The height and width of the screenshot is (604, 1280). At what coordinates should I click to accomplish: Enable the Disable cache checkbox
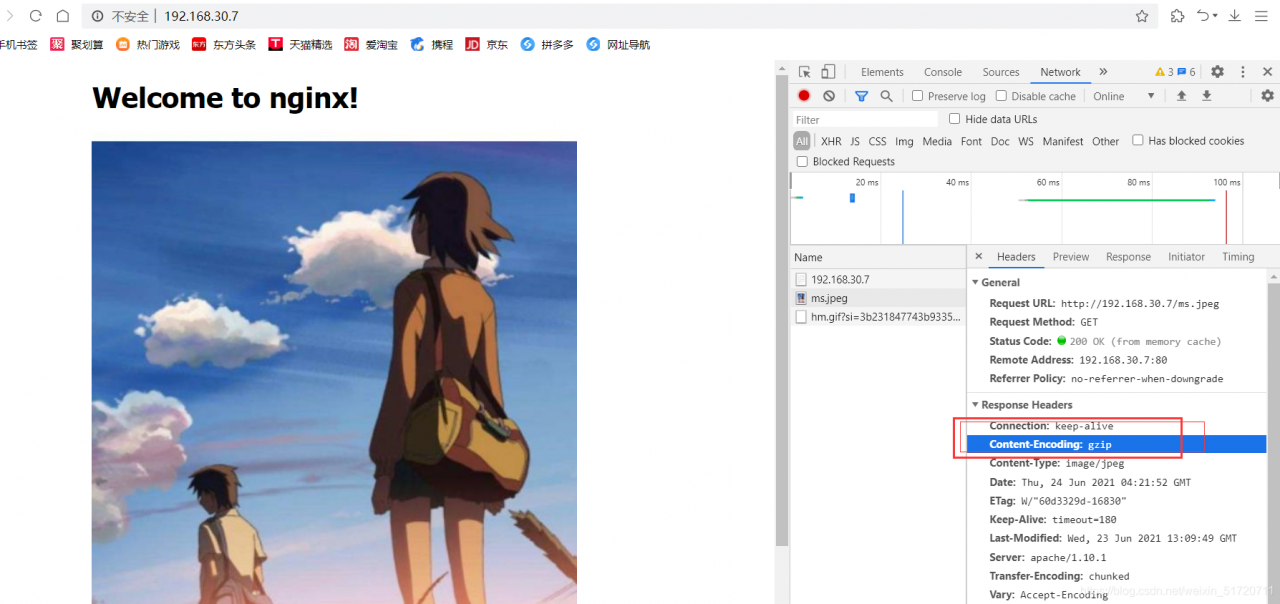click(1001, 96)
